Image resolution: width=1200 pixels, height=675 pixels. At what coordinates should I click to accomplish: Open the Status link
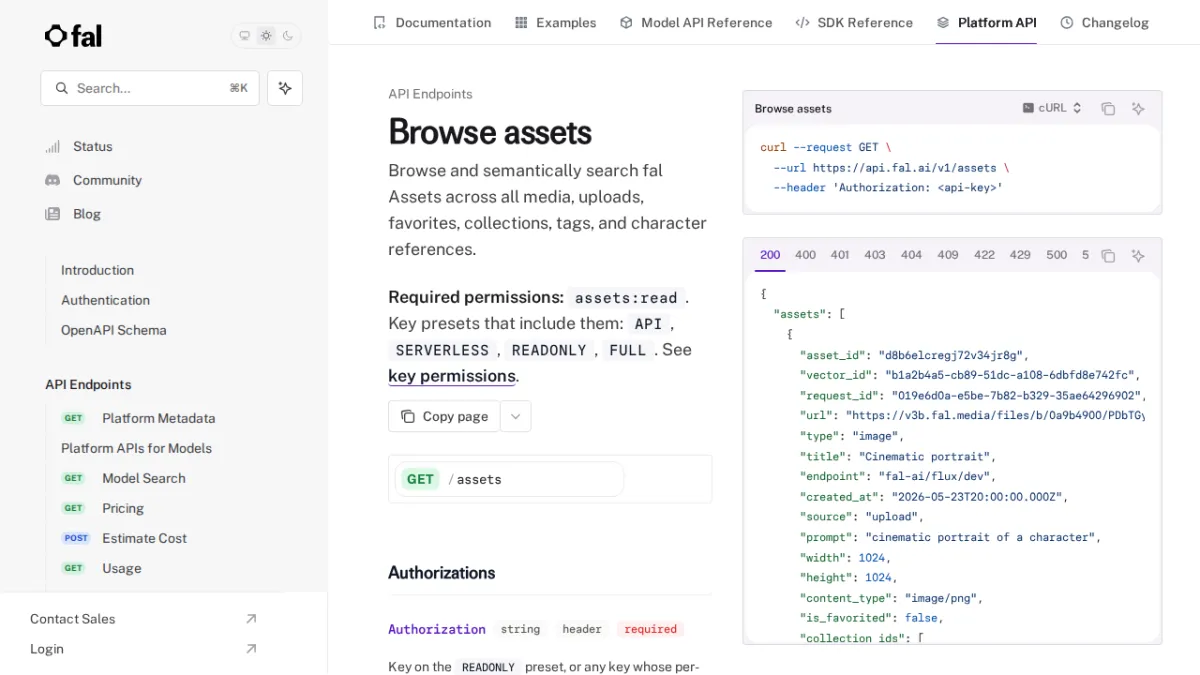(93, 146)
